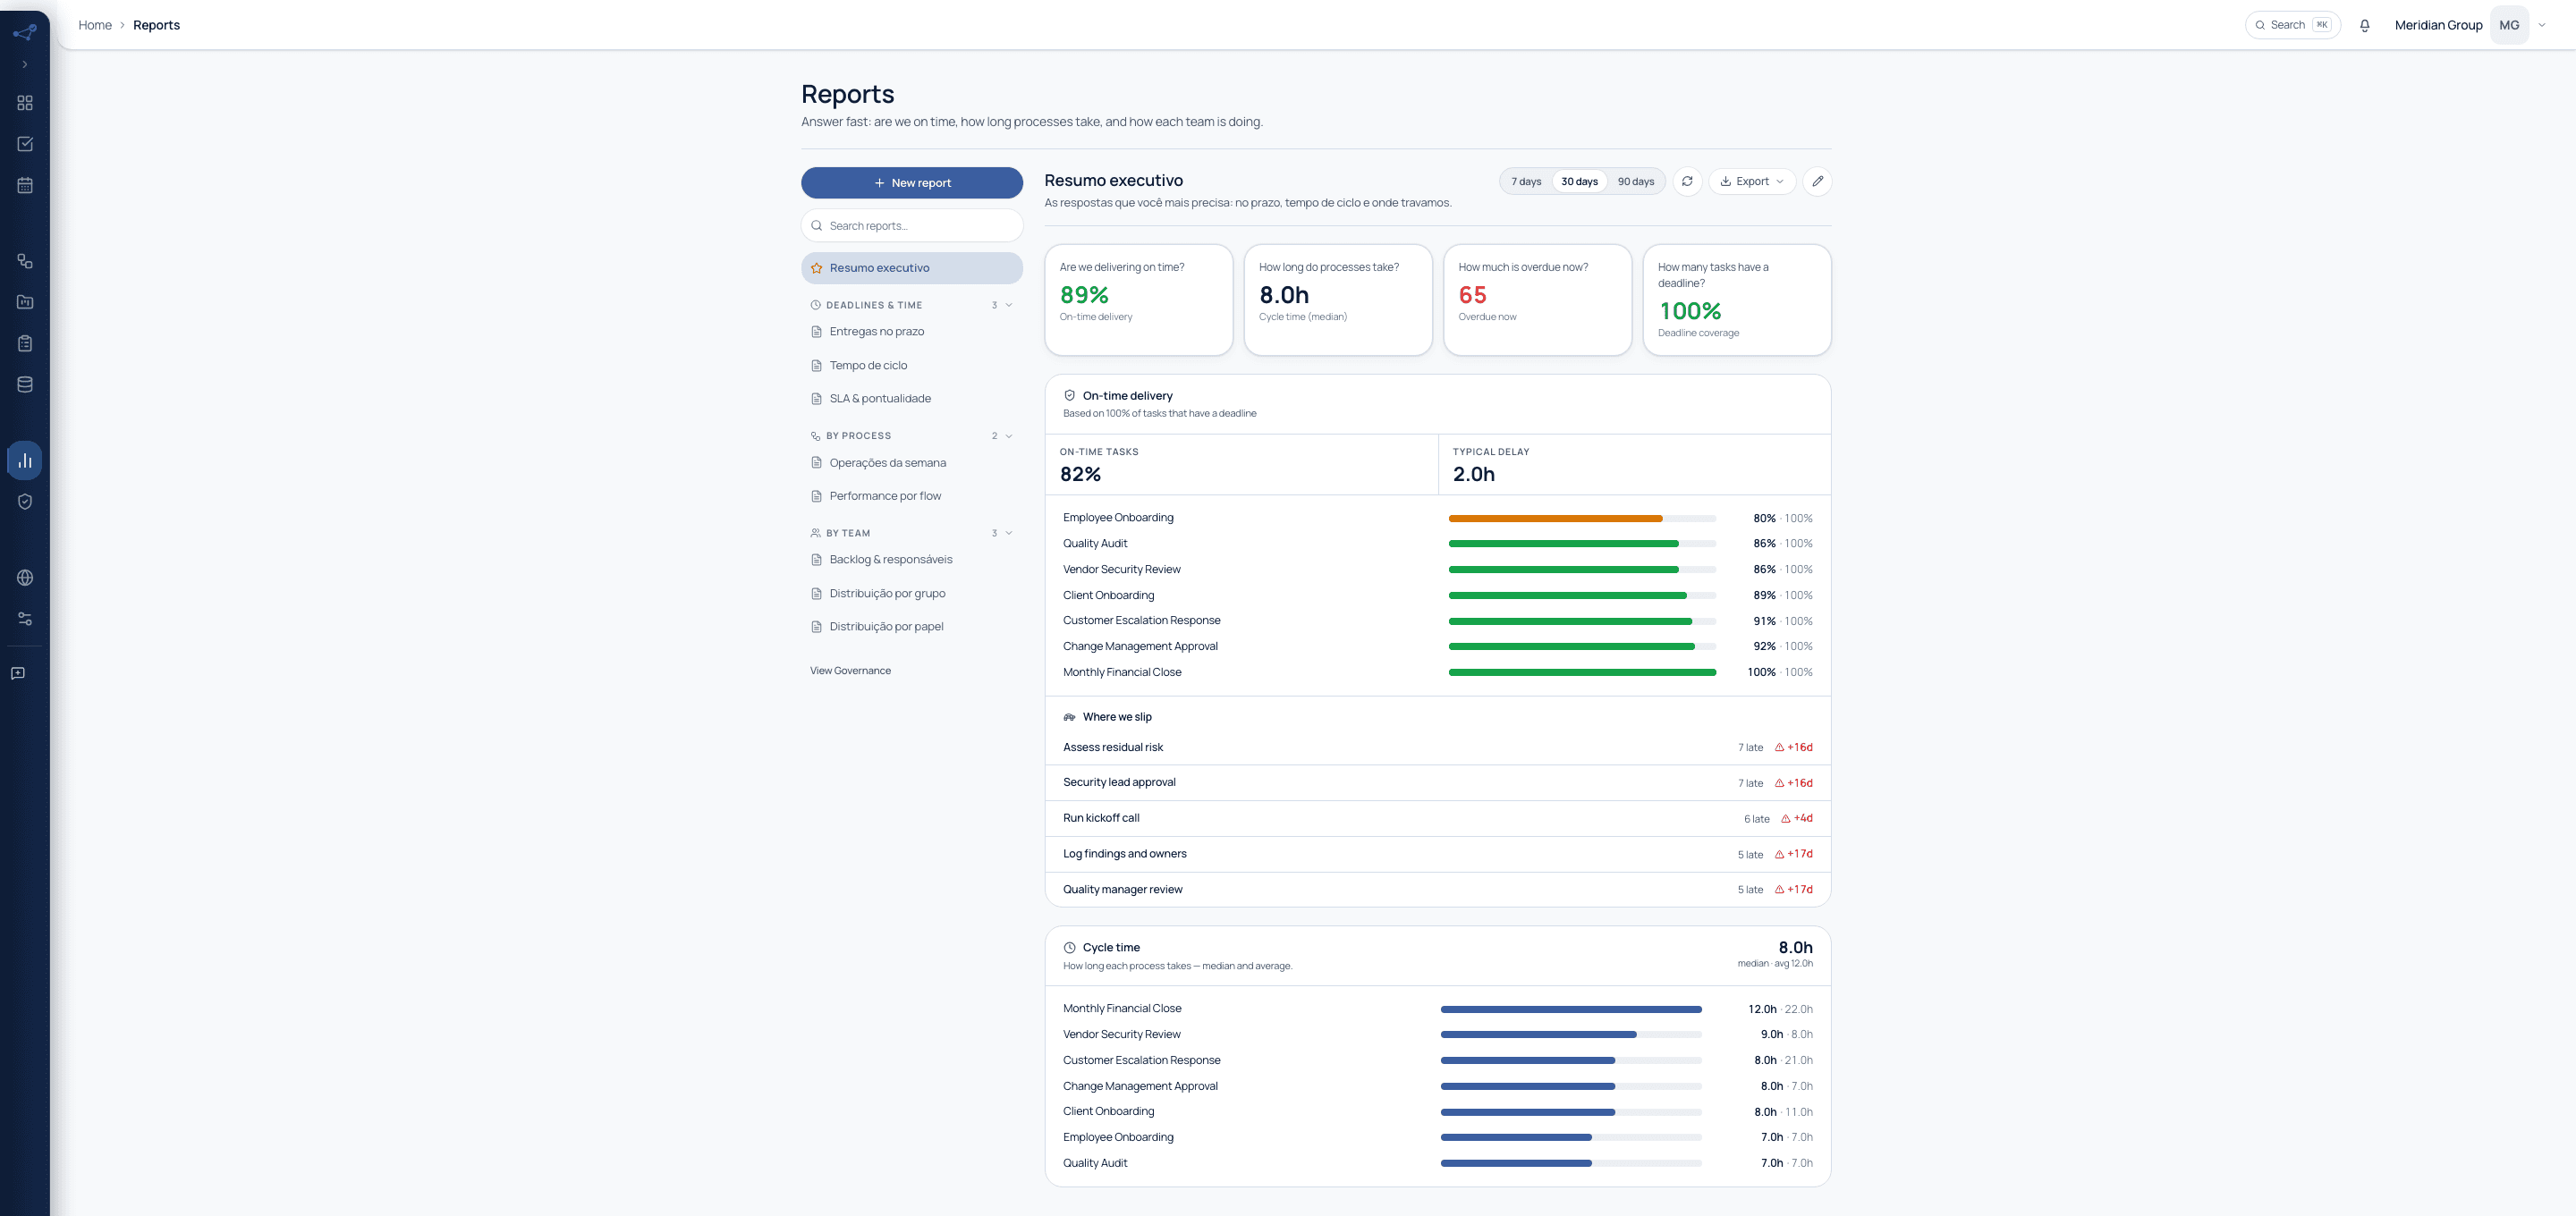
Task: Click the pencil edit report icon
Action: (1817, 182)
